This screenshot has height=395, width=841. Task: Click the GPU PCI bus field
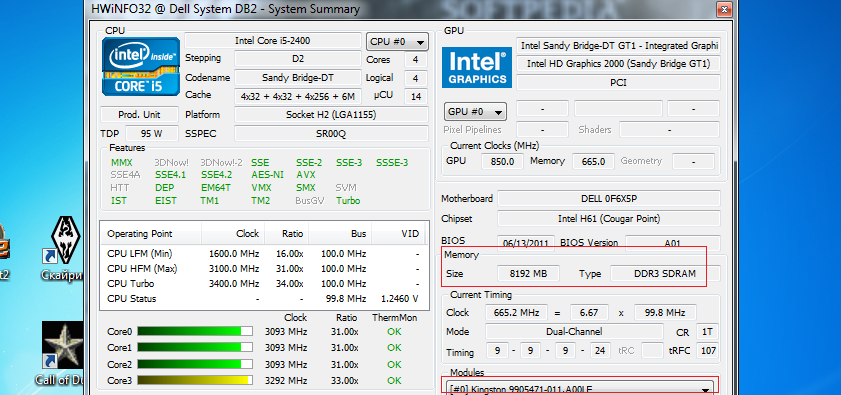point(618,83)
